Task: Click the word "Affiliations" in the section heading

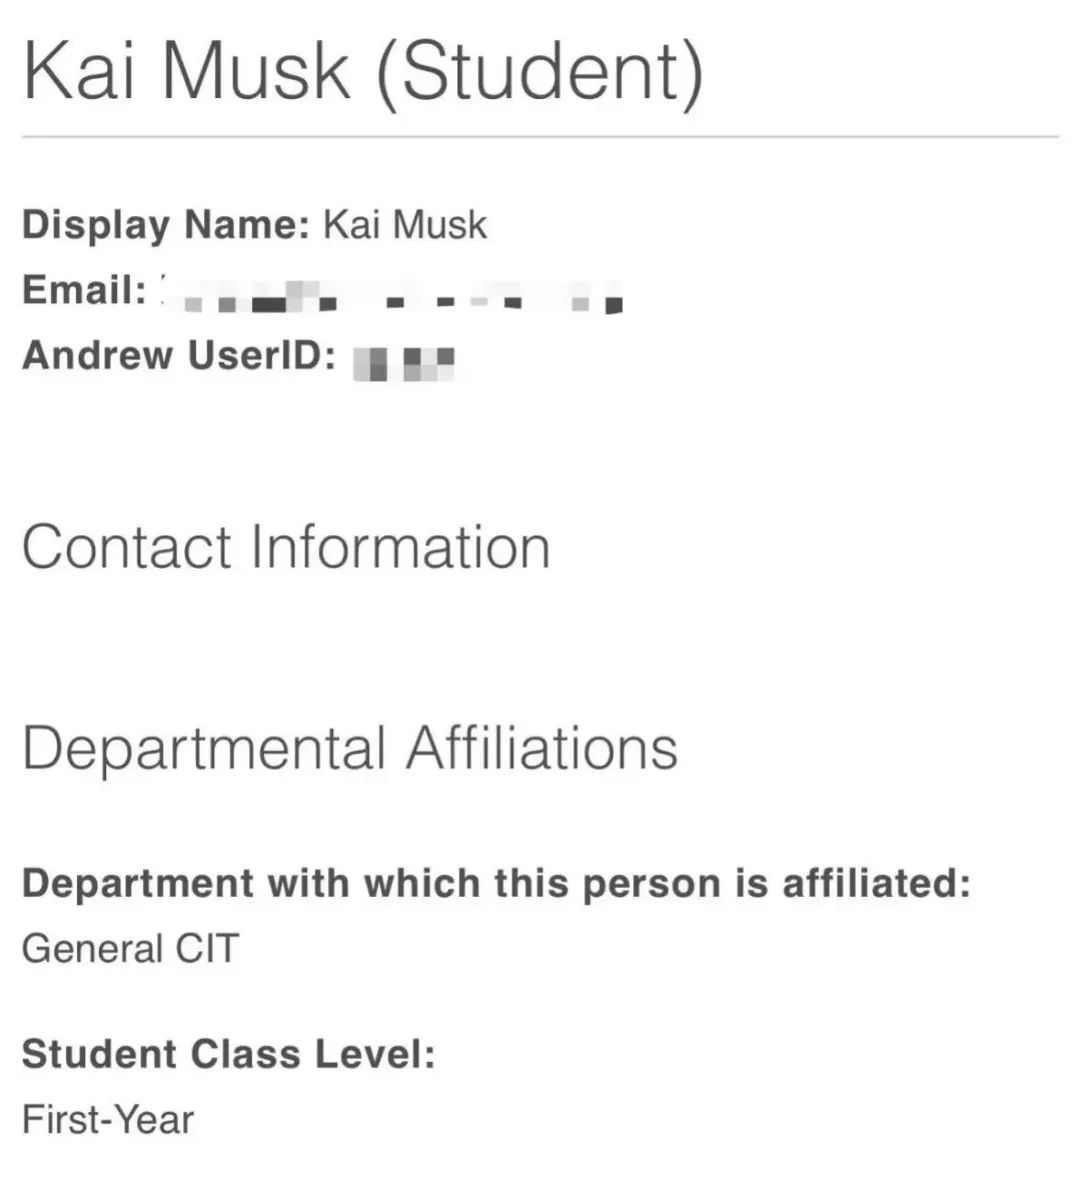Action: [541, 748]
